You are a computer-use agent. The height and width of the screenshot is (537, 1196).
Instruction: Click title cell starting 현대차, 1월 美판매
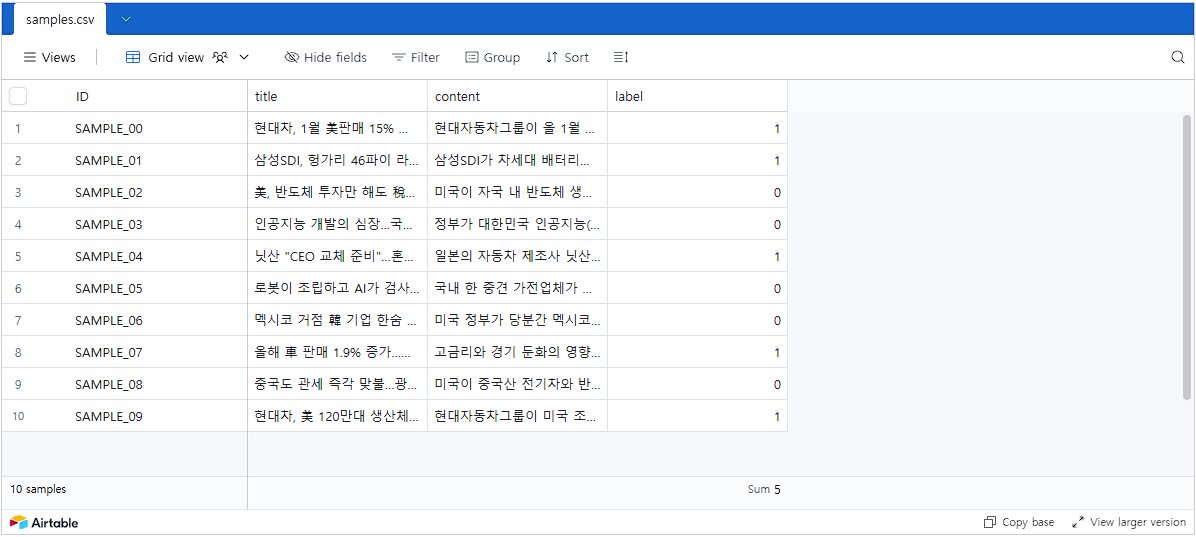[x=337, y=129]
